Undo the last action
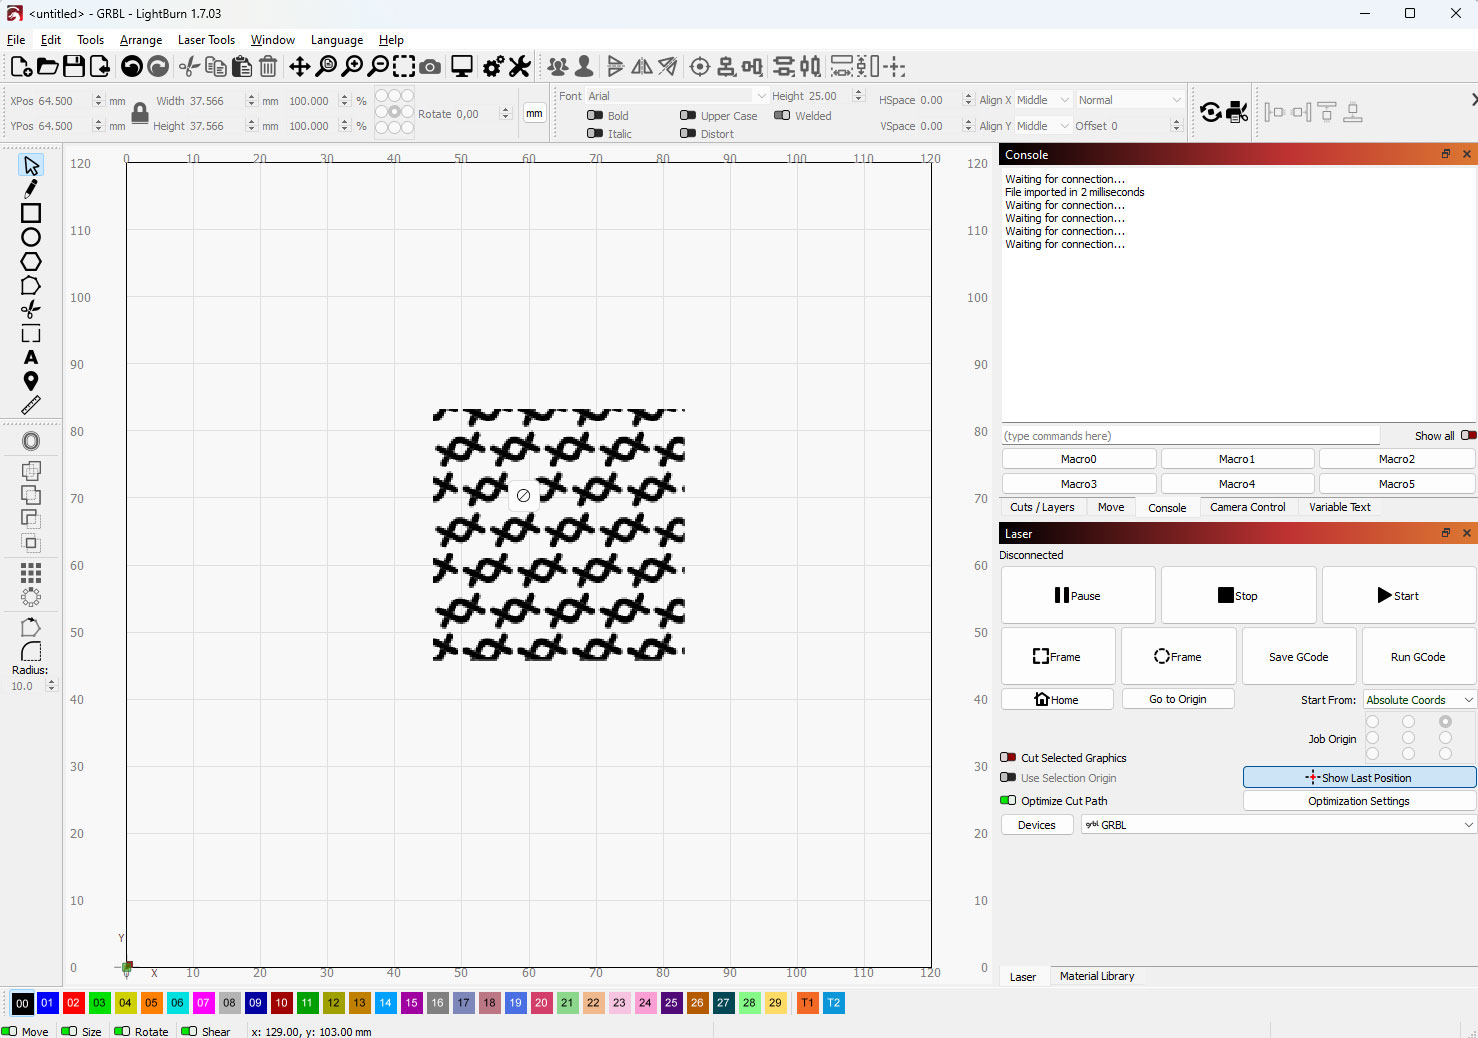 (131, 67)
